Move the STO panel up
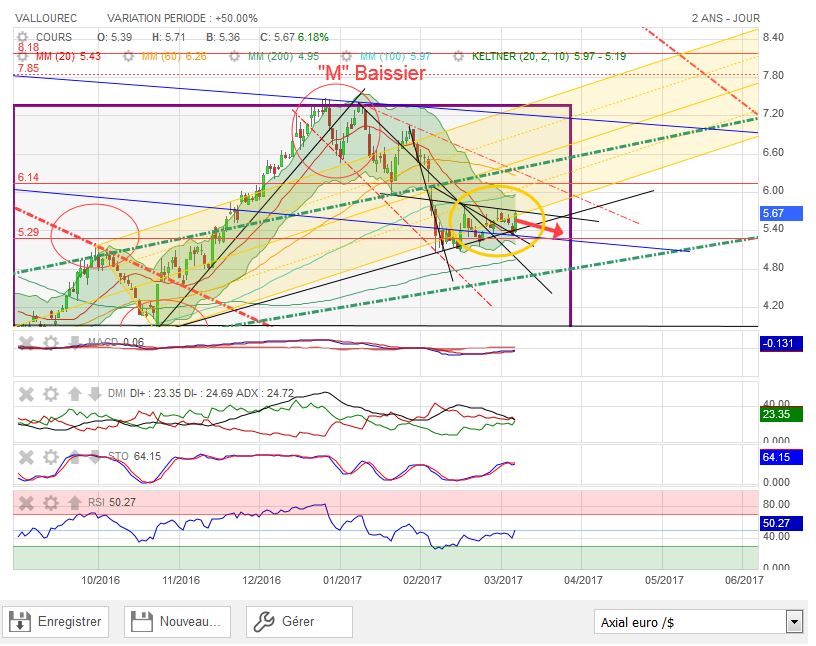This screenshot has width=816, height=646. point(74,457)
